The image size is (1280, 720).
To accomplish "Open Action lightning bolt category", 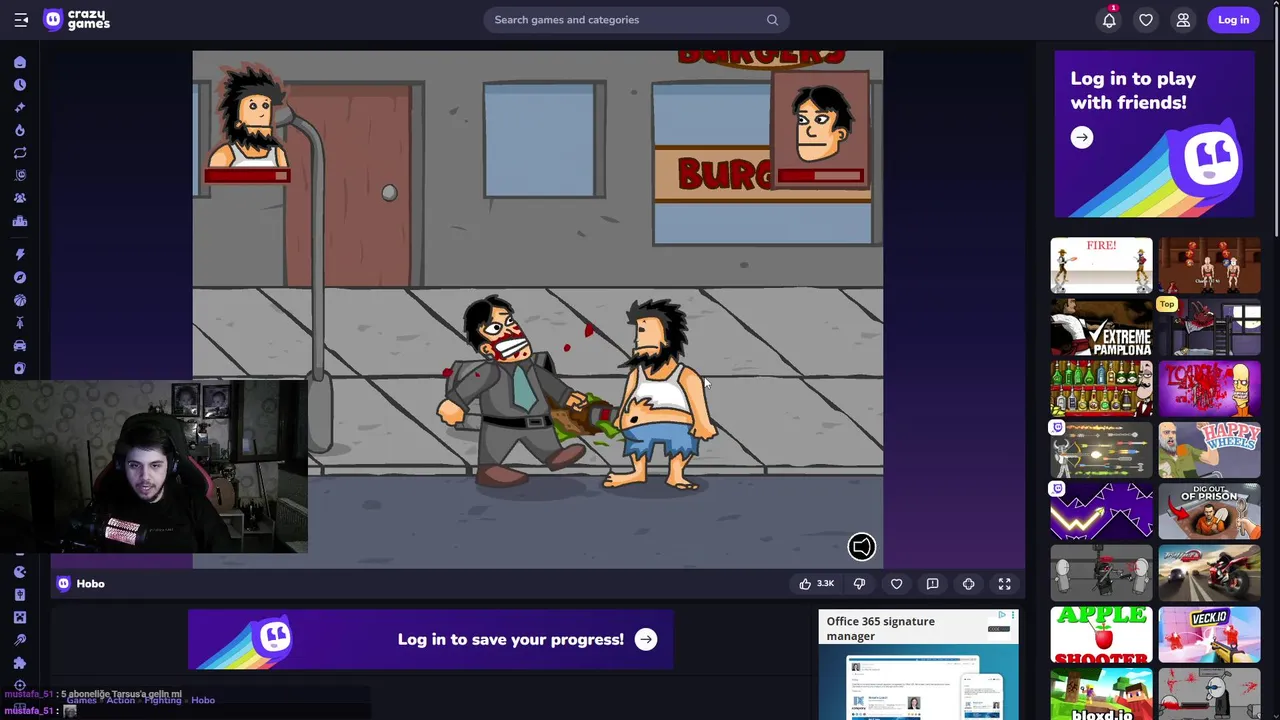I will tap(20, 255).
